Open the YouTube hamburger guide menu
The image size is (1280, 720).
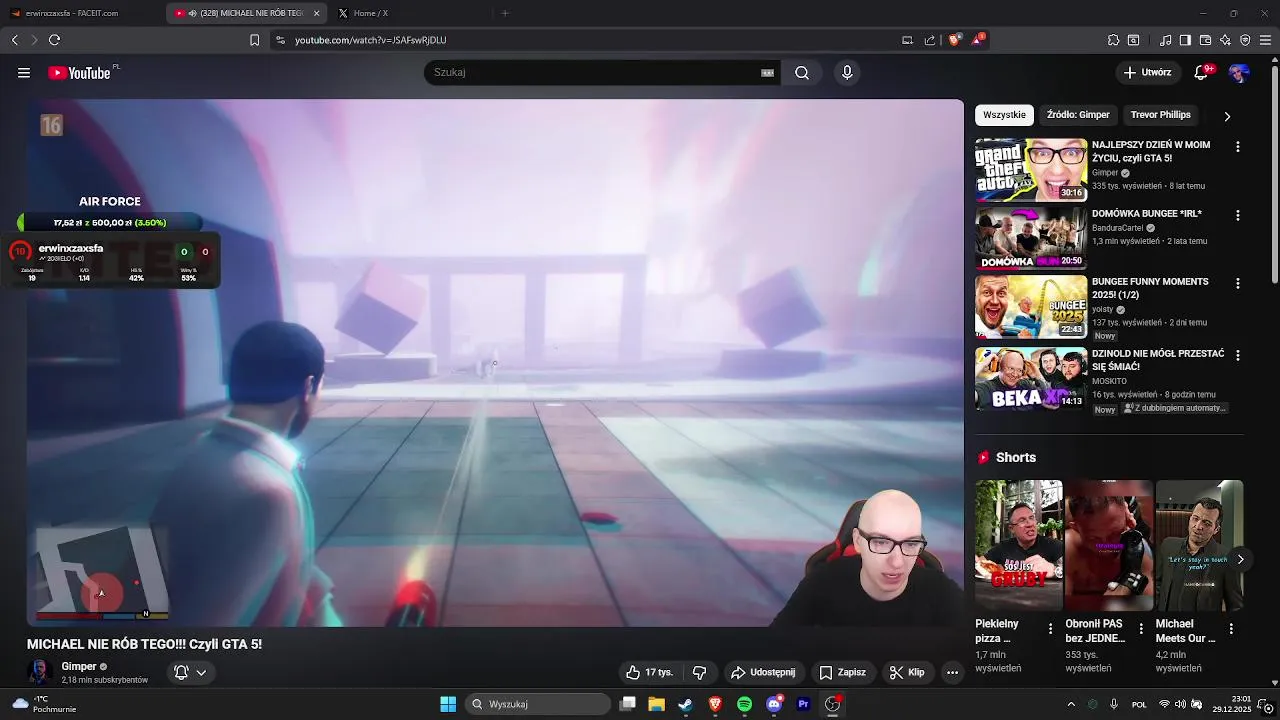click(x=24, y=73)
